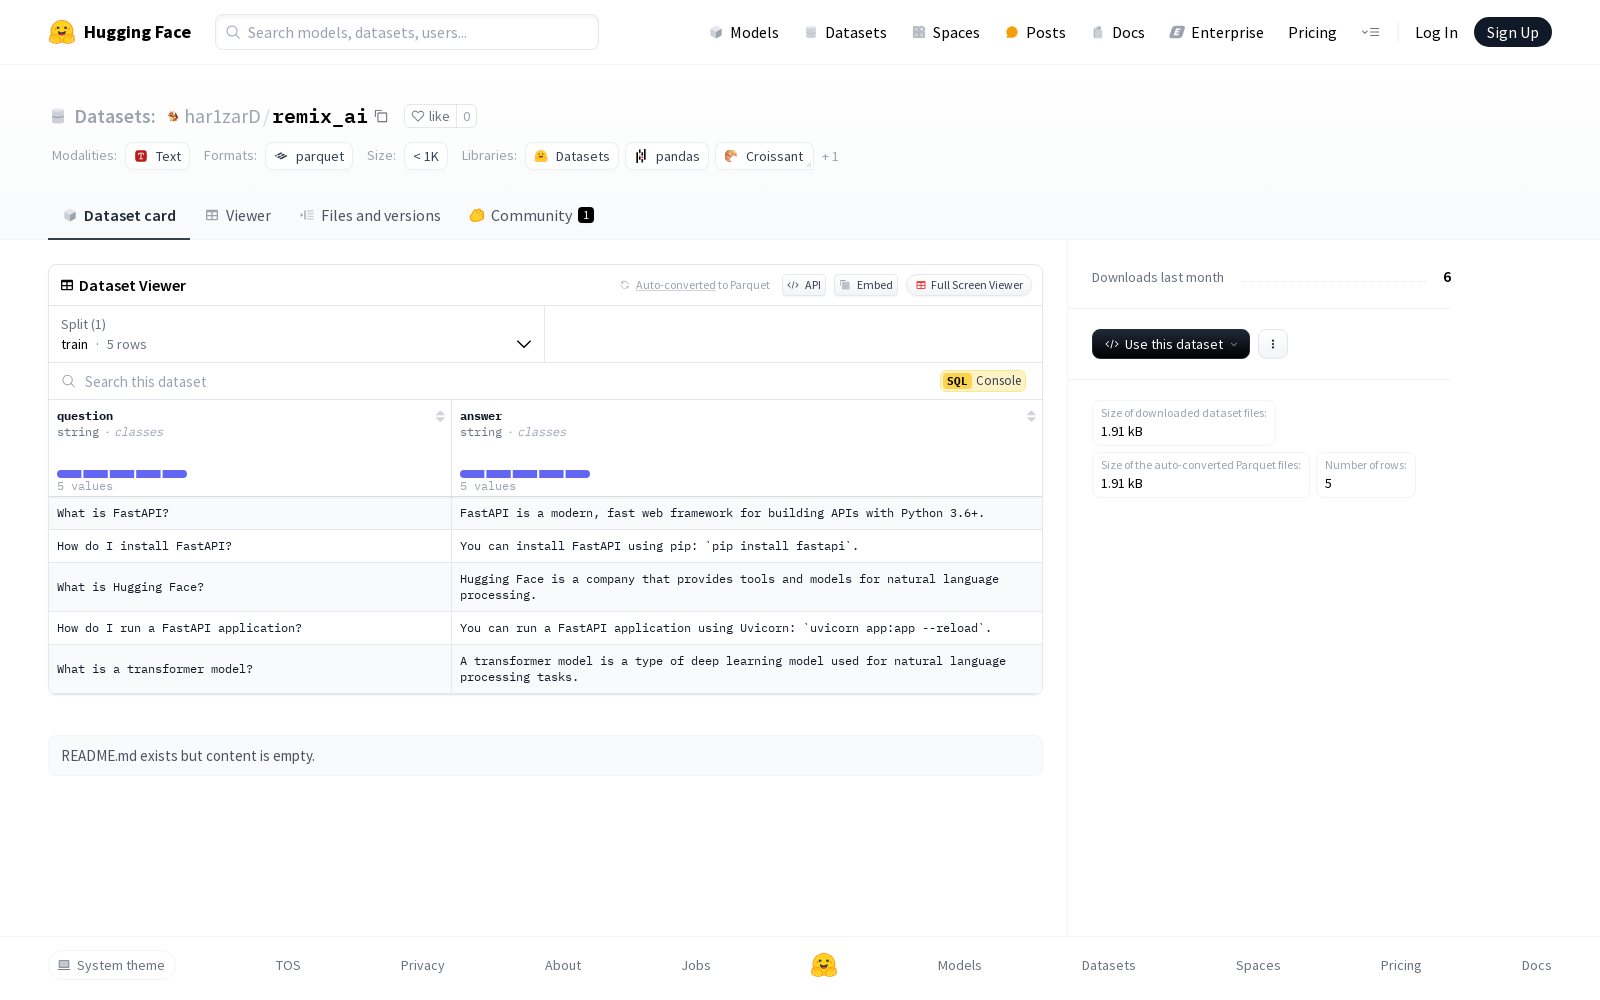Open the SQL Console
This screenshot has width=1600, height=1000.
983,381
